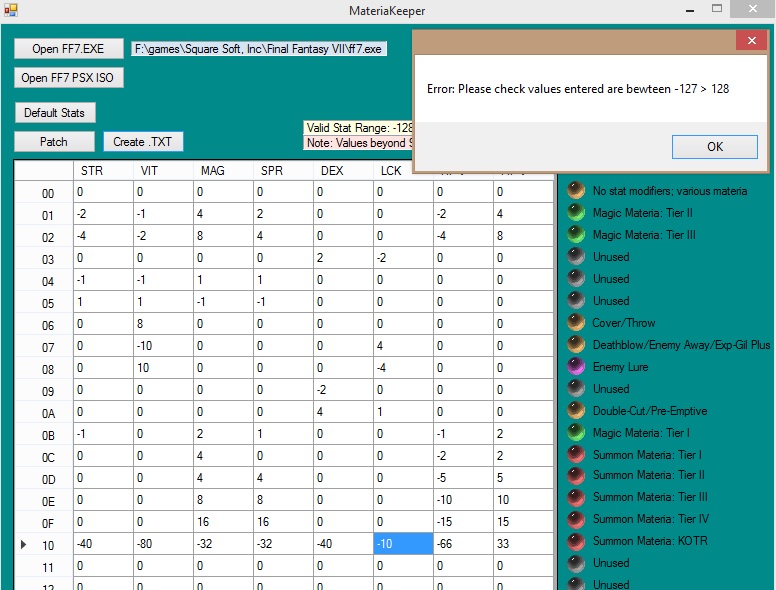
Task: Click the green orb beside Magic Materia: Tier I
Action: 576,432
